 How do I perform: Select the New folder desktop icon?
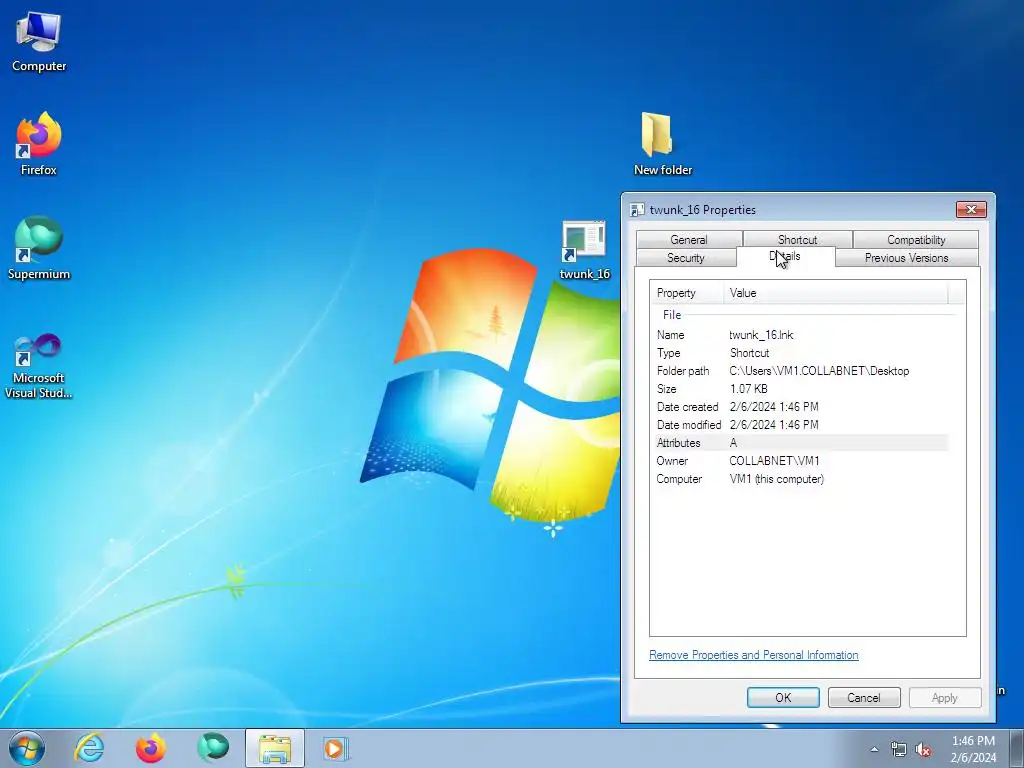(x=662, y=144)
